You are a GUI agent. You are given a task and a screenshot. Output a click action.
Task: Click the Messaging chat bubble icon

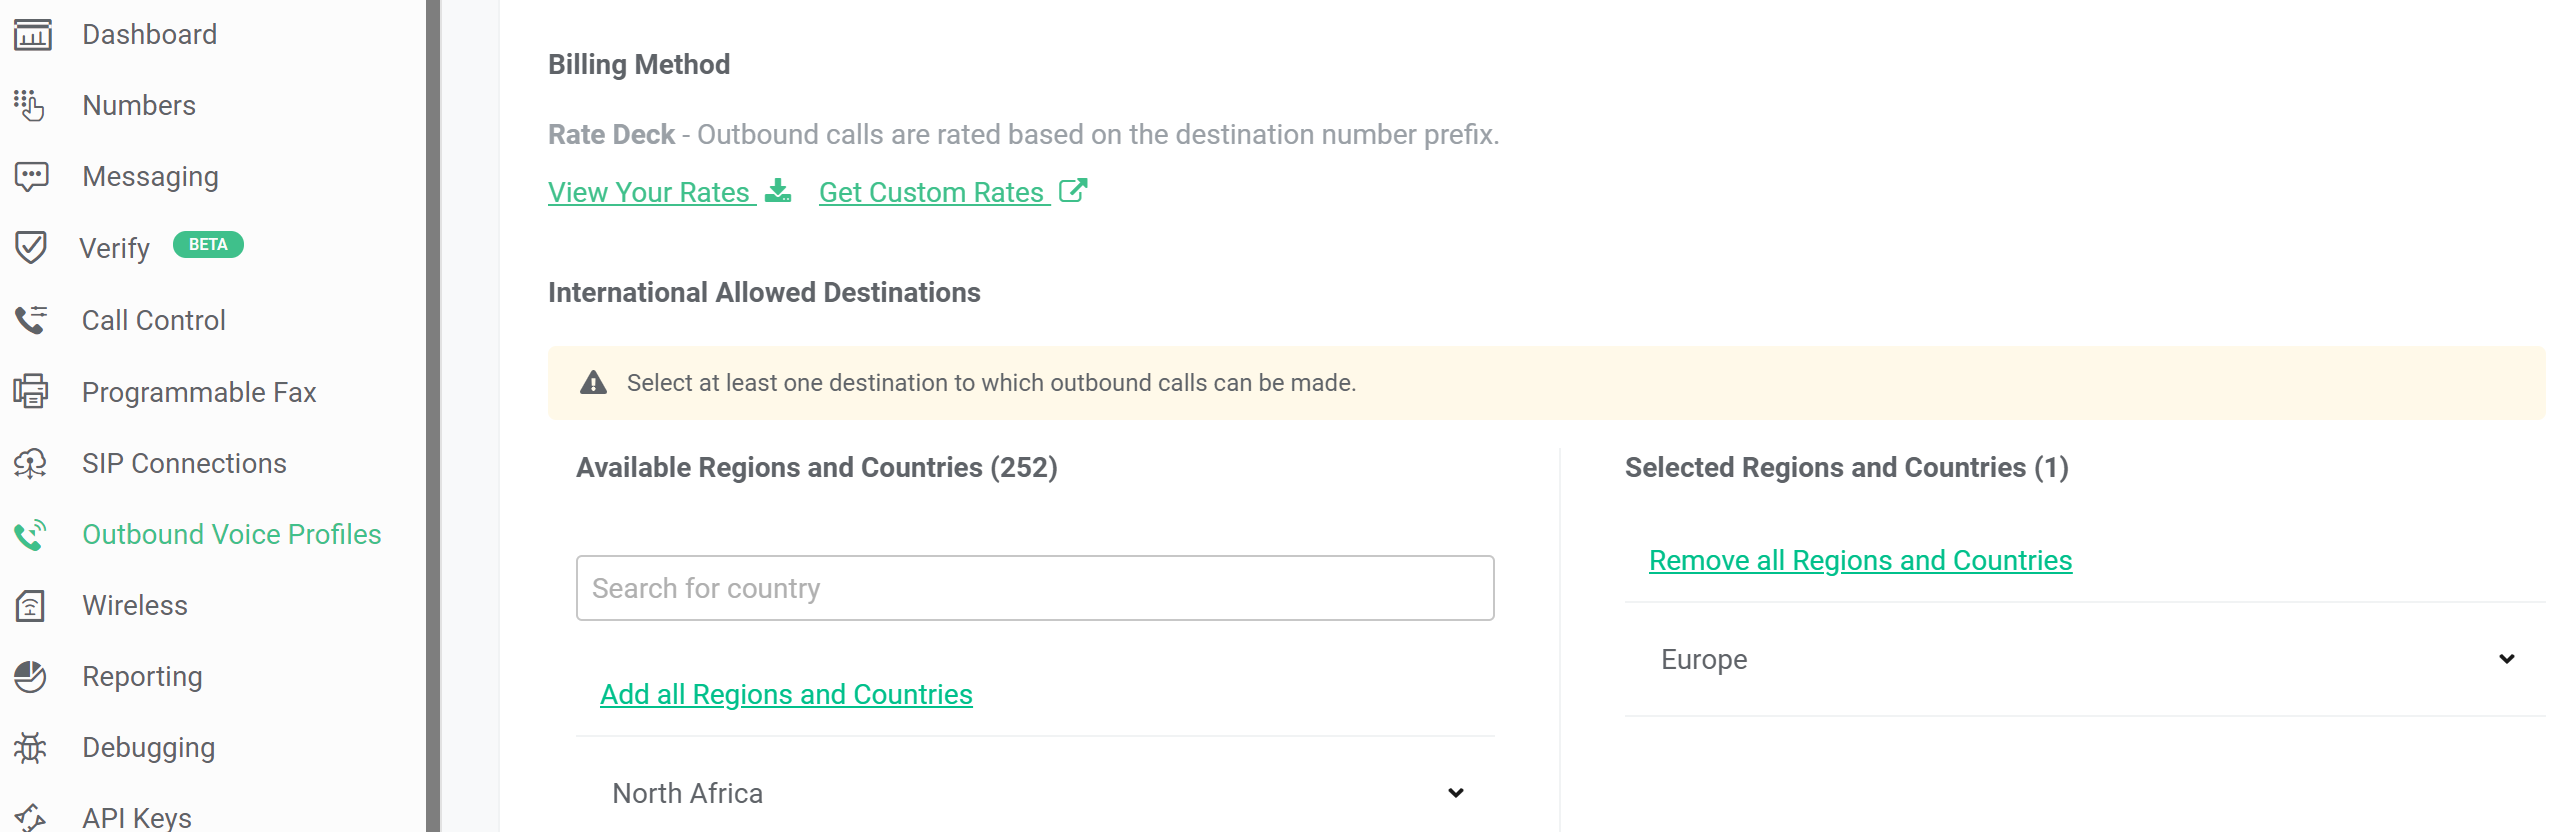coord(31,177)
